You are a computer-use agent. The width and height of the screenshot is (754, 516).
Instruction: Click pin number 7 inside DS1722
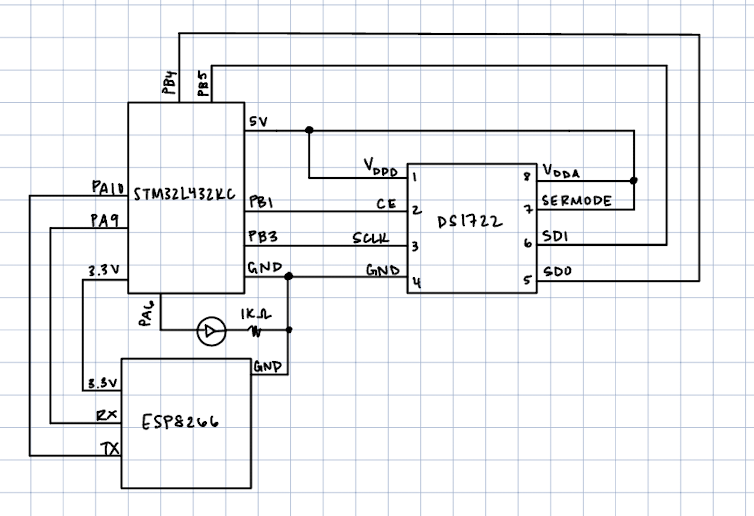click(x=528, y=210)
